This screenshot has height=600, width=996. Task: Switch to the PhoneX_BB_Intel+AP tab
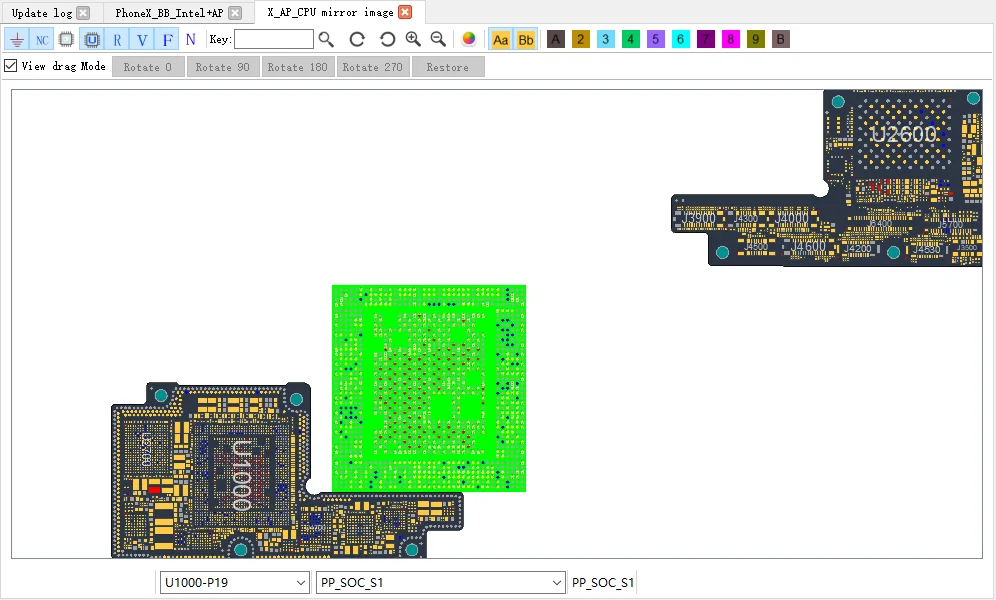pyautogui.click(x=169, y=13)
